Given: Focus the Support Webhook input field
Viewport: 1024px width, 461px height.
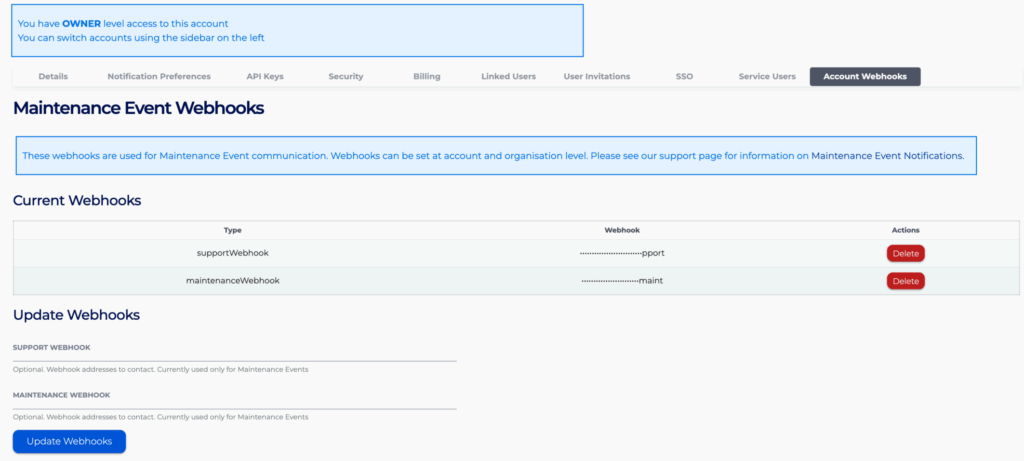Looking at the screenshot, I should (234, 355).
